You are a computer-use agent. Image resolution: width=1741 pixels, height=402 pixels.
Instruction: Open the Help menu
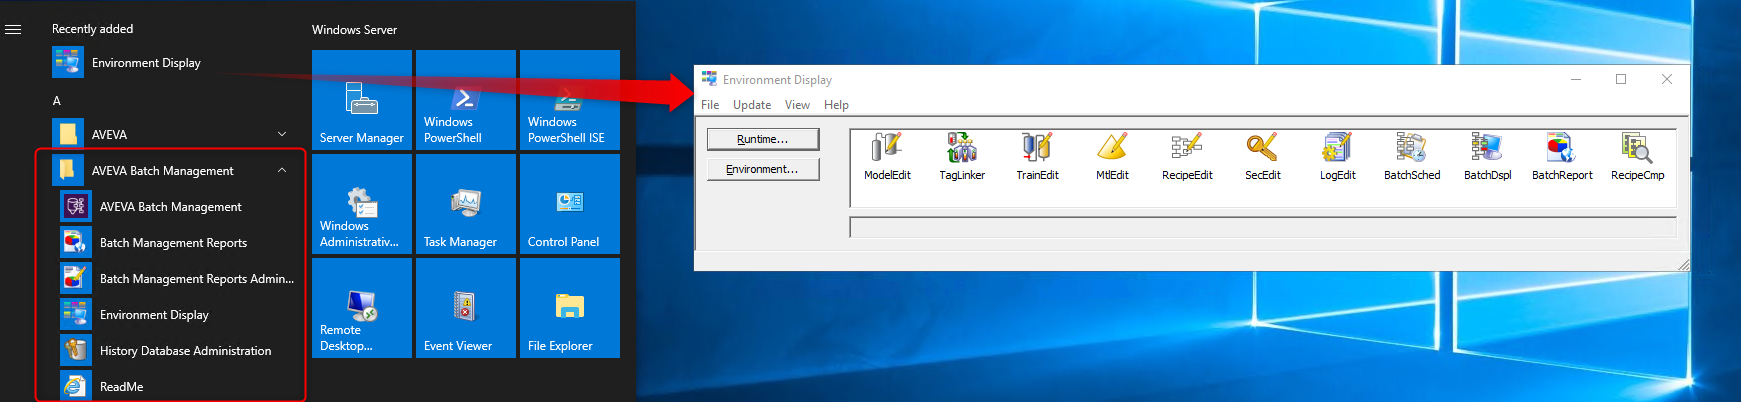coord(836,105)
